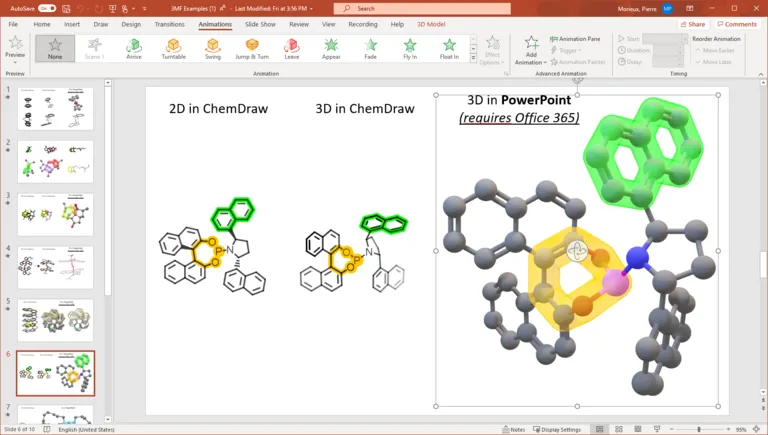Switch to Slide Sorter view icon
Image resolution: width=768 pixels, height=435 pixels.
(x=619, y=429)
